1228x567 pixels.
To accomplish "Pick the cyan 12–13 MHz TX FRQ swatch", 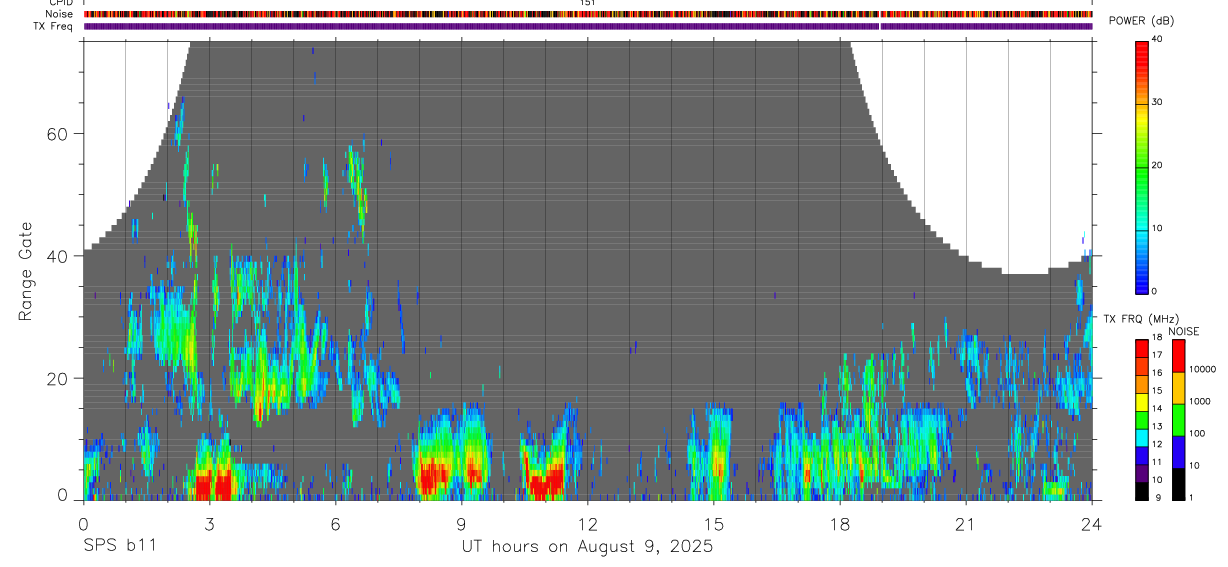I will point(1142,437).
